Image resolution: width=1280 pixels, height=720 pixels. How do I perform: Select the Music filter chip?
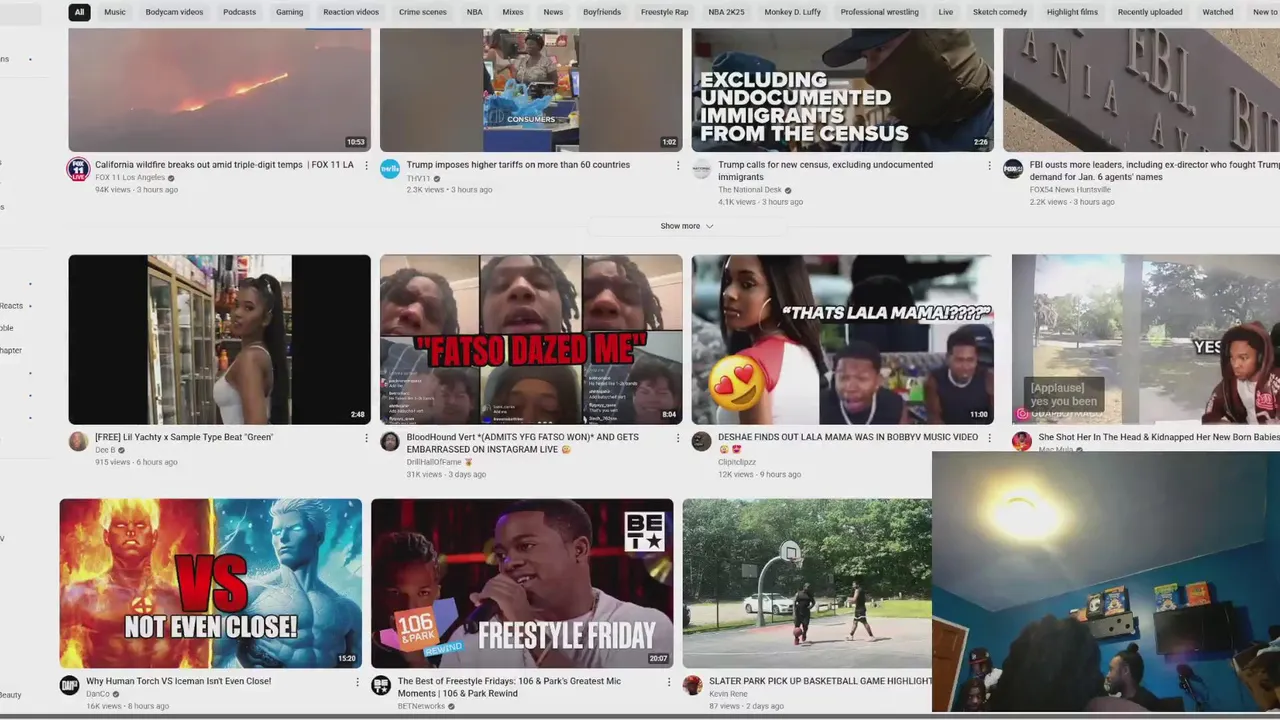tap(115, 12)
